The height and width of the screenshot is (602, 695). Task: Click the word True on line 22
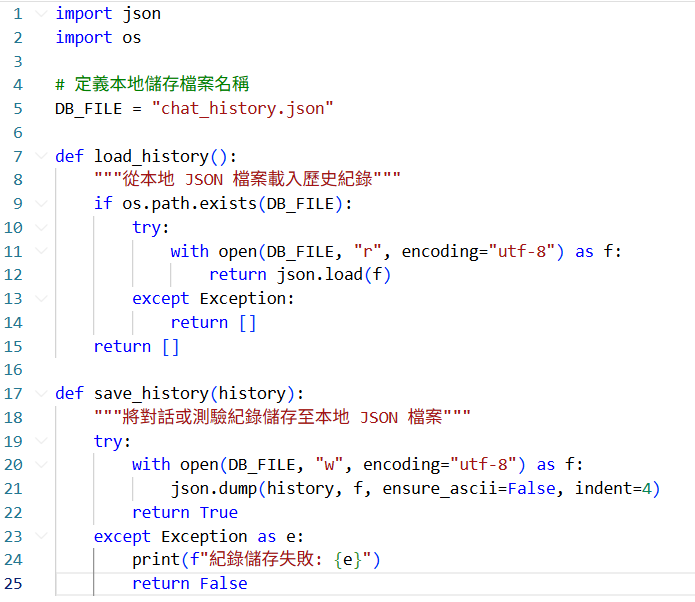pos(219,512)
